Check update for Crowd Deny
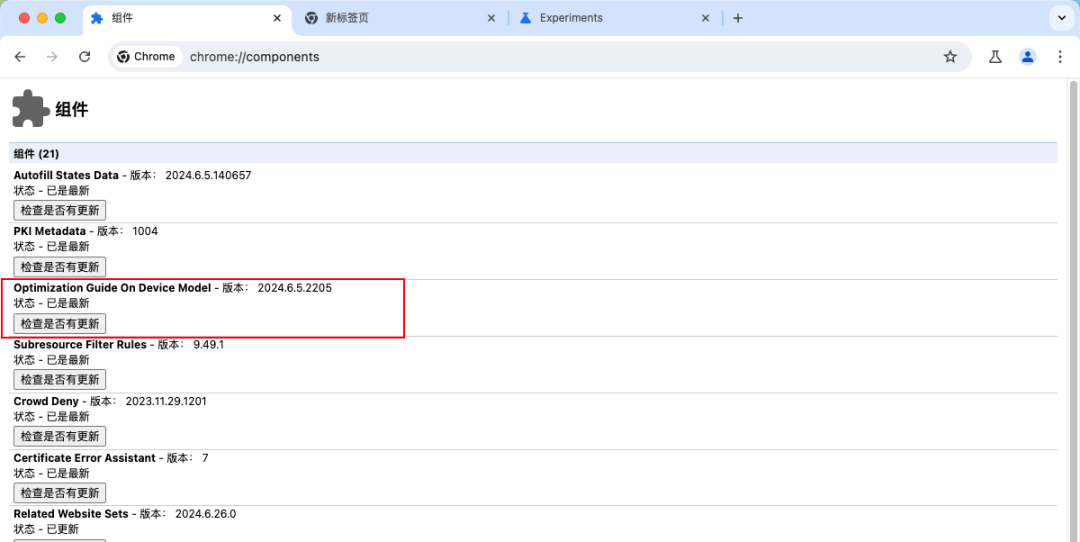The image size is (1080, 542). 60,436
